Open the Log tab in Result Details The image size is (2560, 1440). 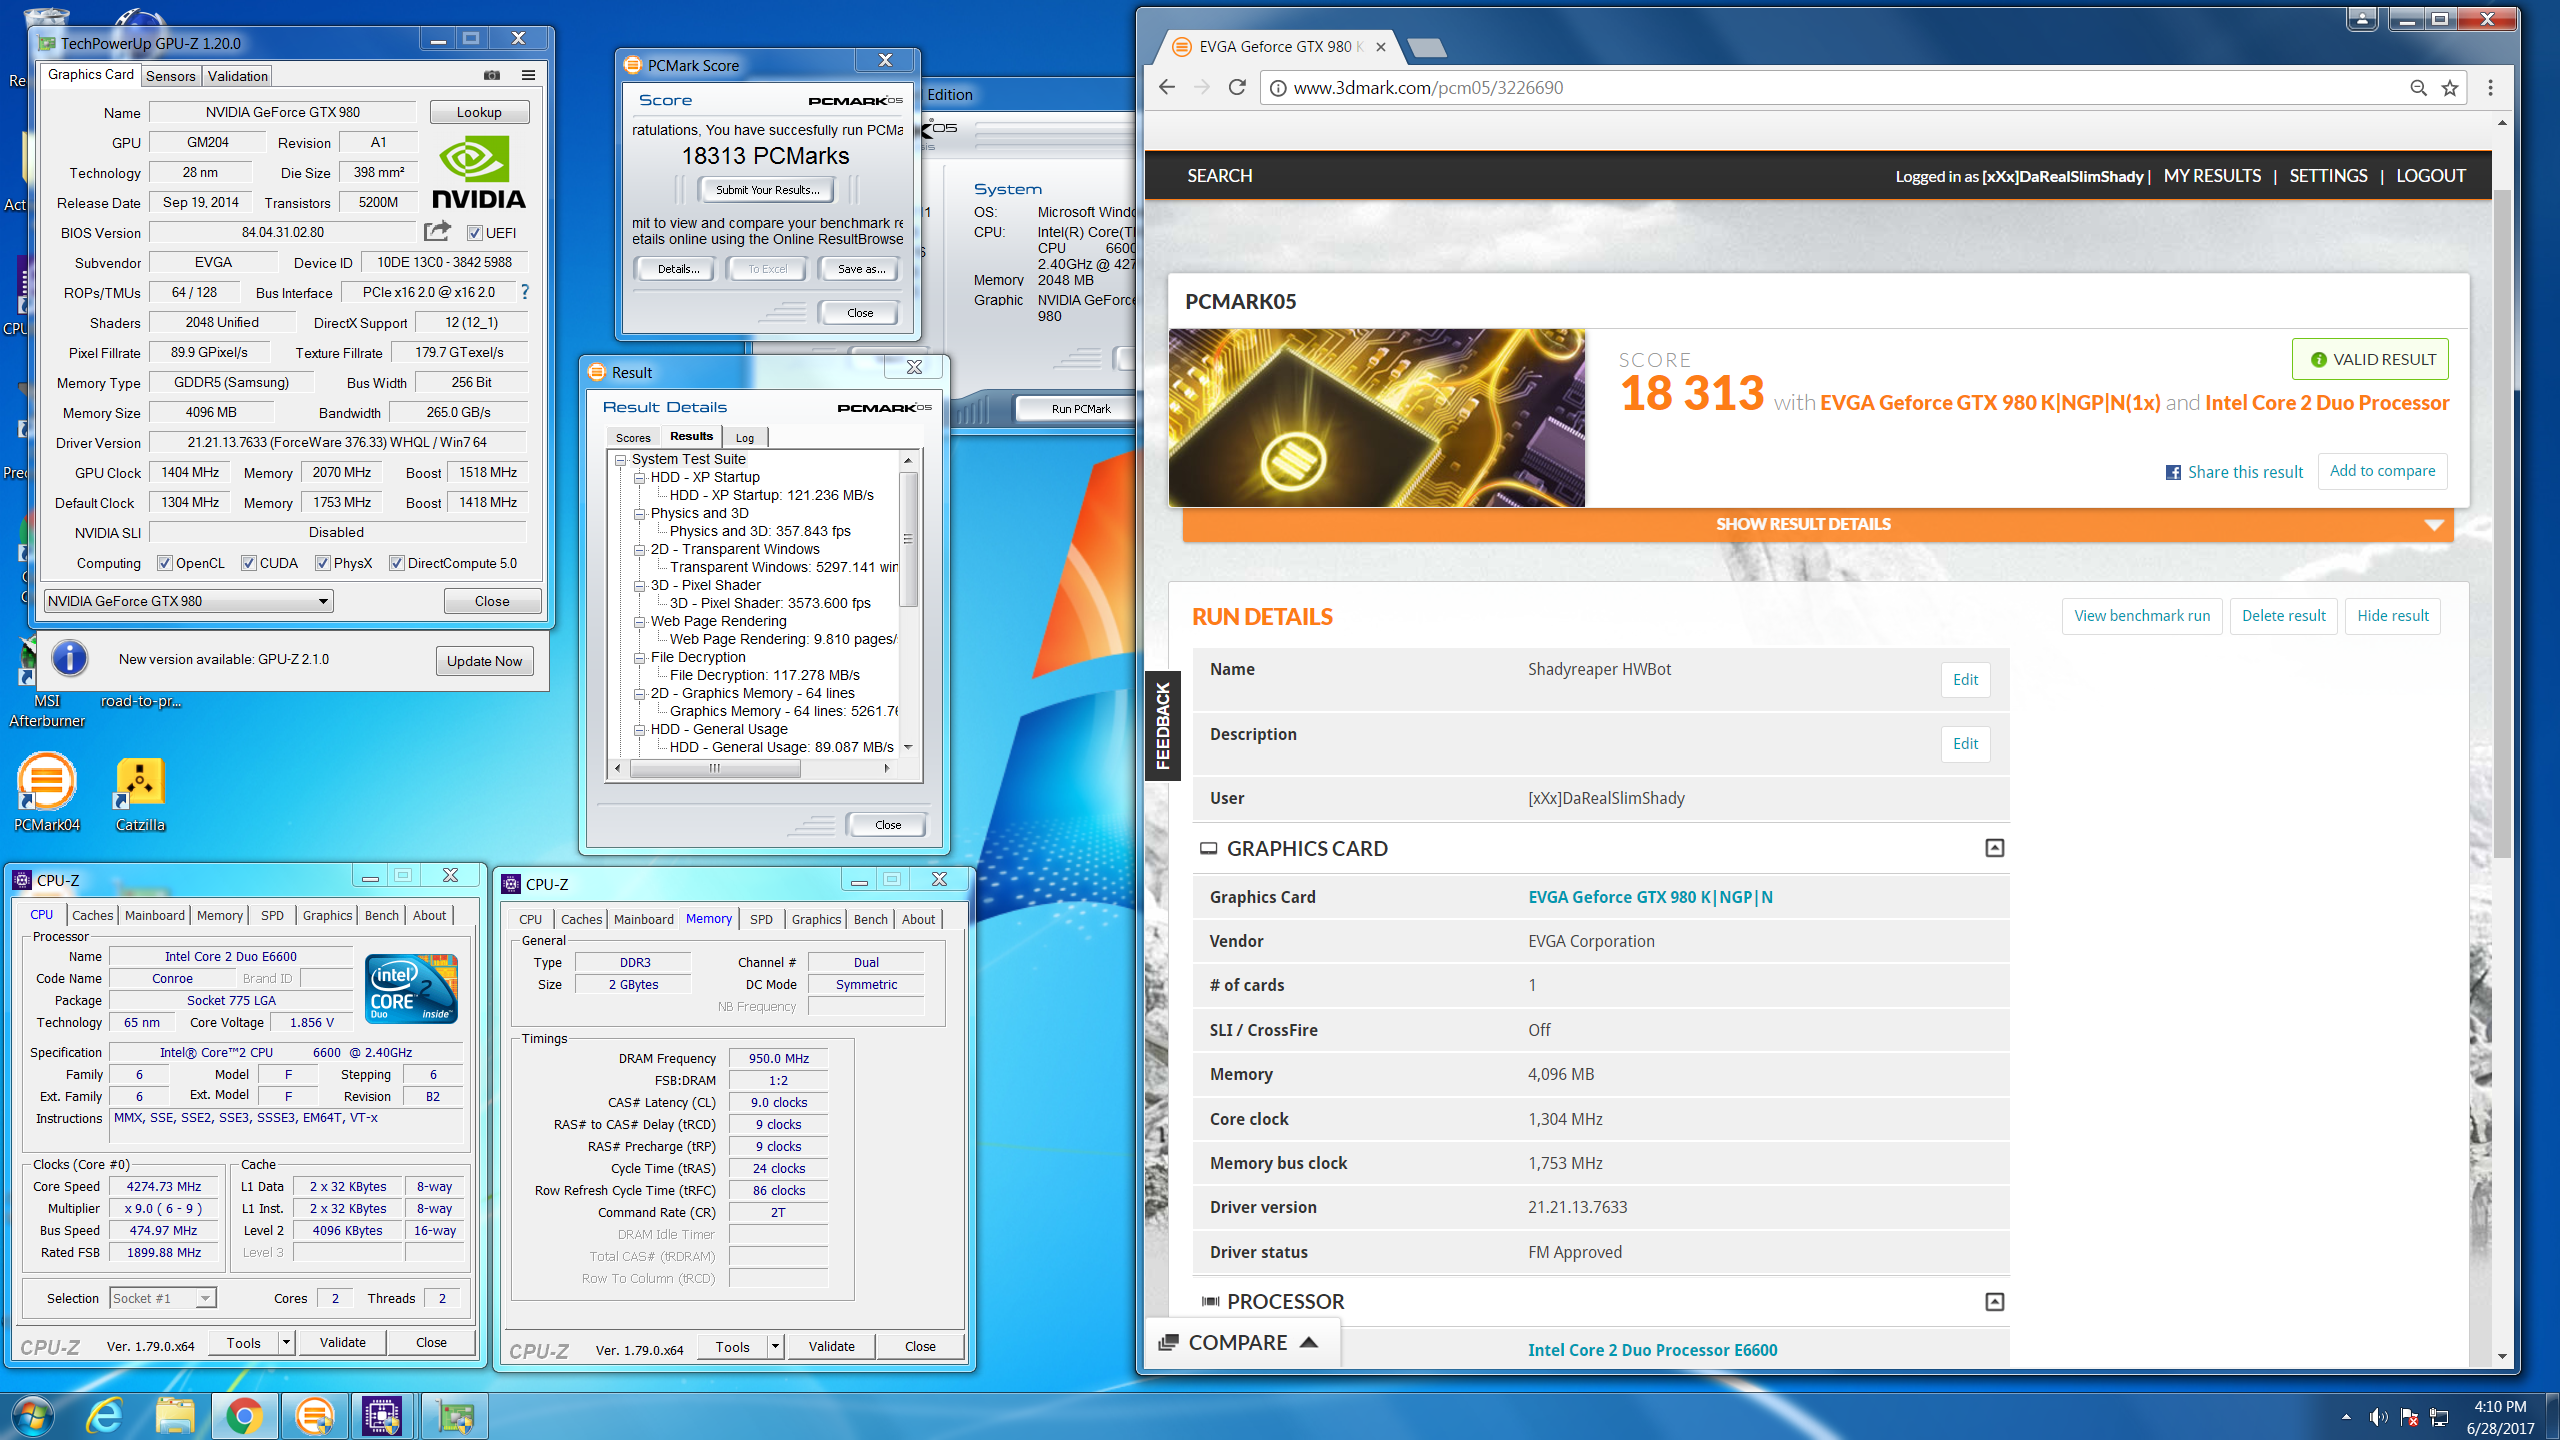point(745,438)
